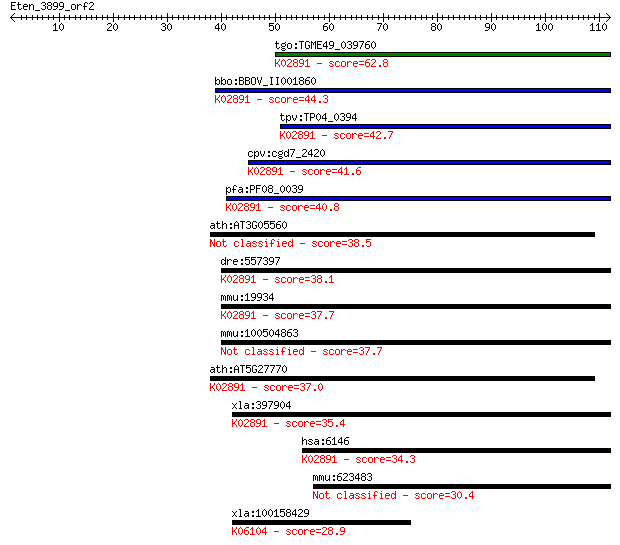Open the cpv:cgd7_2420 gene link
Viewport: 620px width, 545px height.
286,153
